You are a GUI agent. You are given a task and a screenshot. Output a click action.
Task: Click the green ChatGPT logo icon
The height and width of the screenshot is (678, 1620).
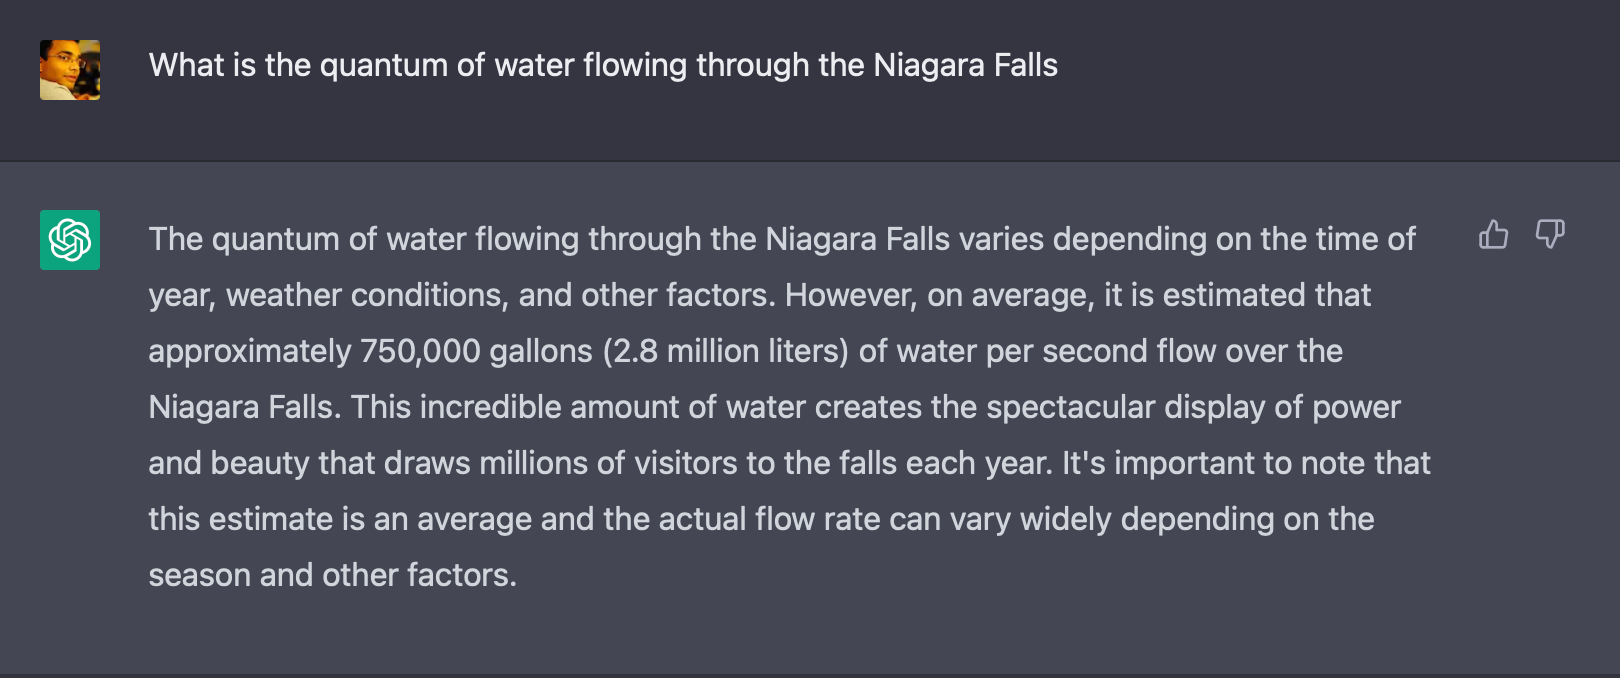point(70,240)
